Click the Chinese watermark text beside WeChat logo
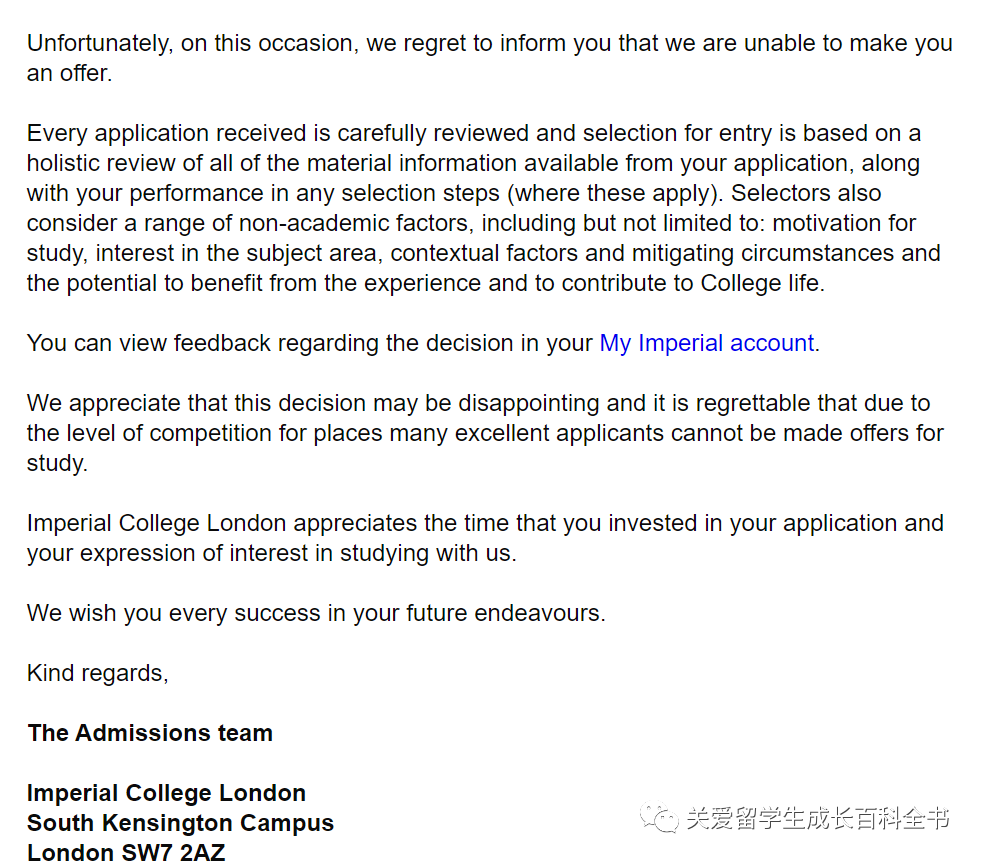Viewport: 981px width, 861px height. point(818,818)
